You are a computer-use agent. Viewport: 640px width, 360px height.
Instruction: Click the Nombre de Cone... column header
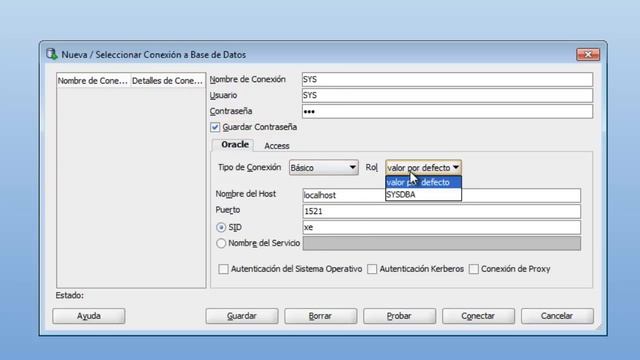coord(93,81)
